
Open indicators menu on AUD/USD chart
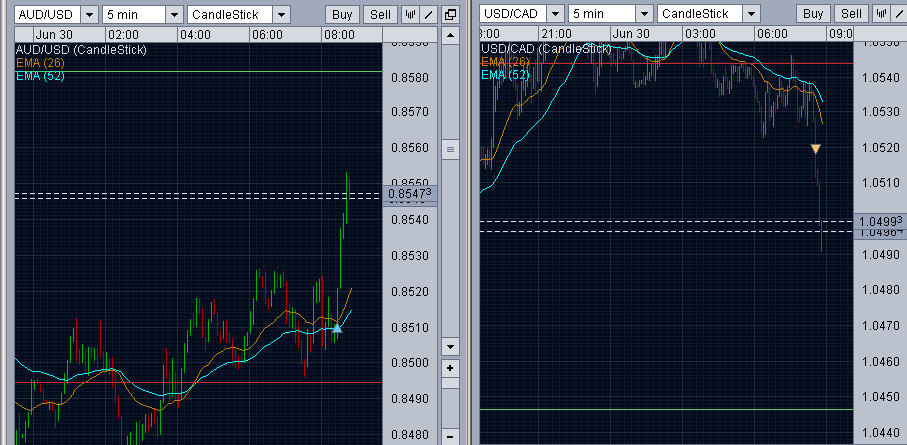point(411,14)
